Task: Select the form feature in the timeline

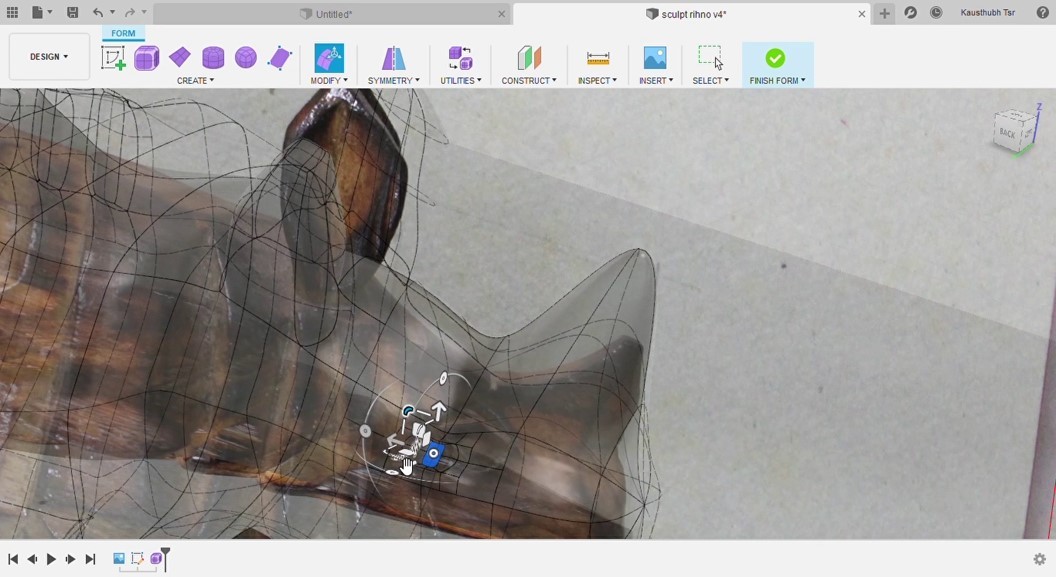Action: [x=156, y=558]
